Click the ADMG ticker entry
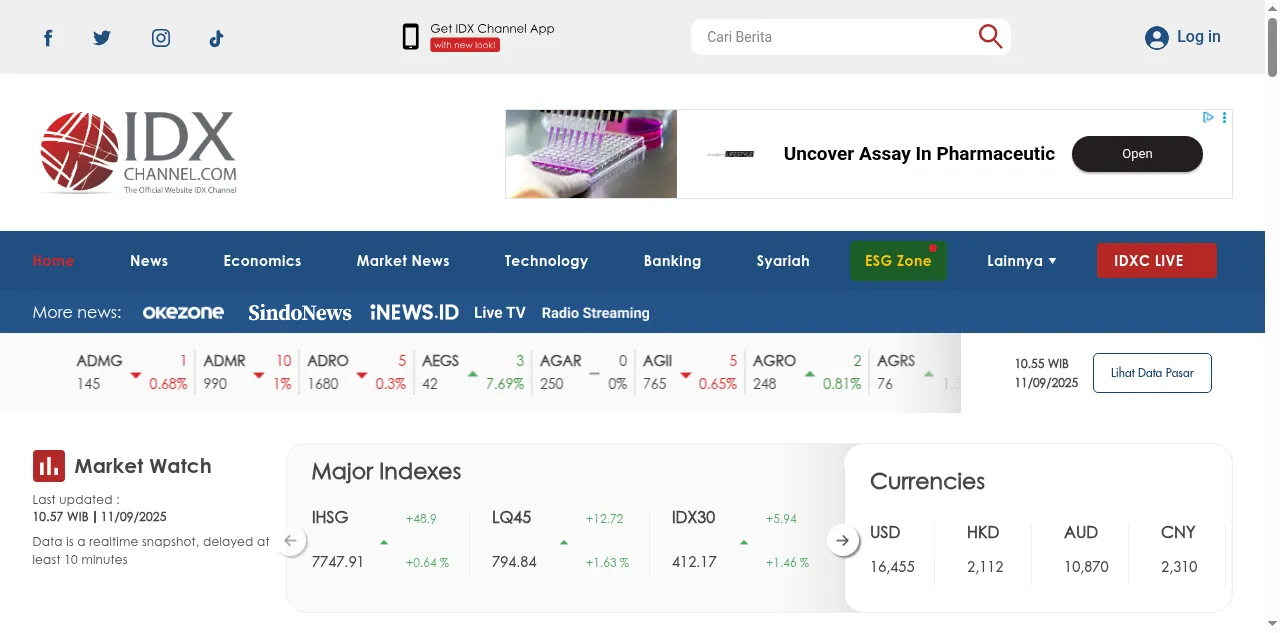This screenshot has width=1280, height=633. pyautogui.click(x=132, y=372)
